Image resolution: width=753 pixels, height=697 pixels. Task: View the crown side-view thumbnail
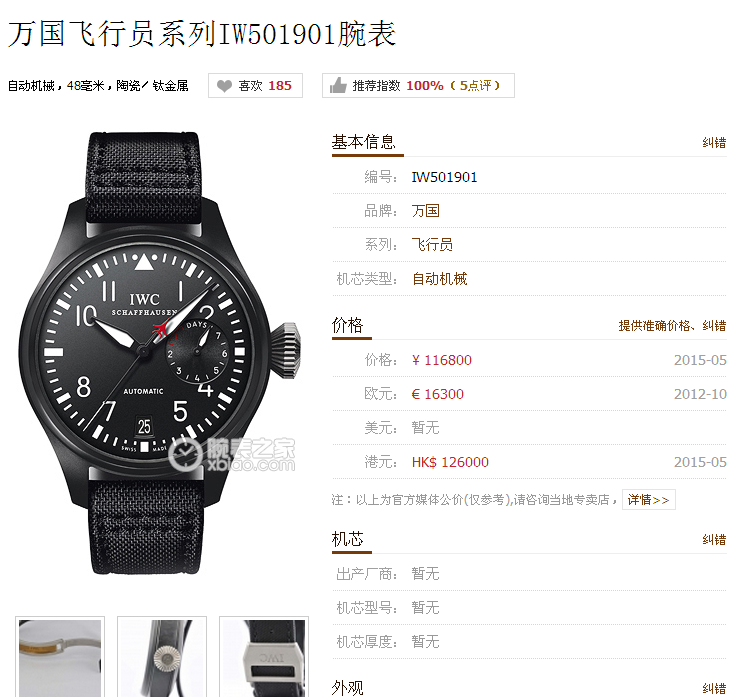(x=162, y=657)
